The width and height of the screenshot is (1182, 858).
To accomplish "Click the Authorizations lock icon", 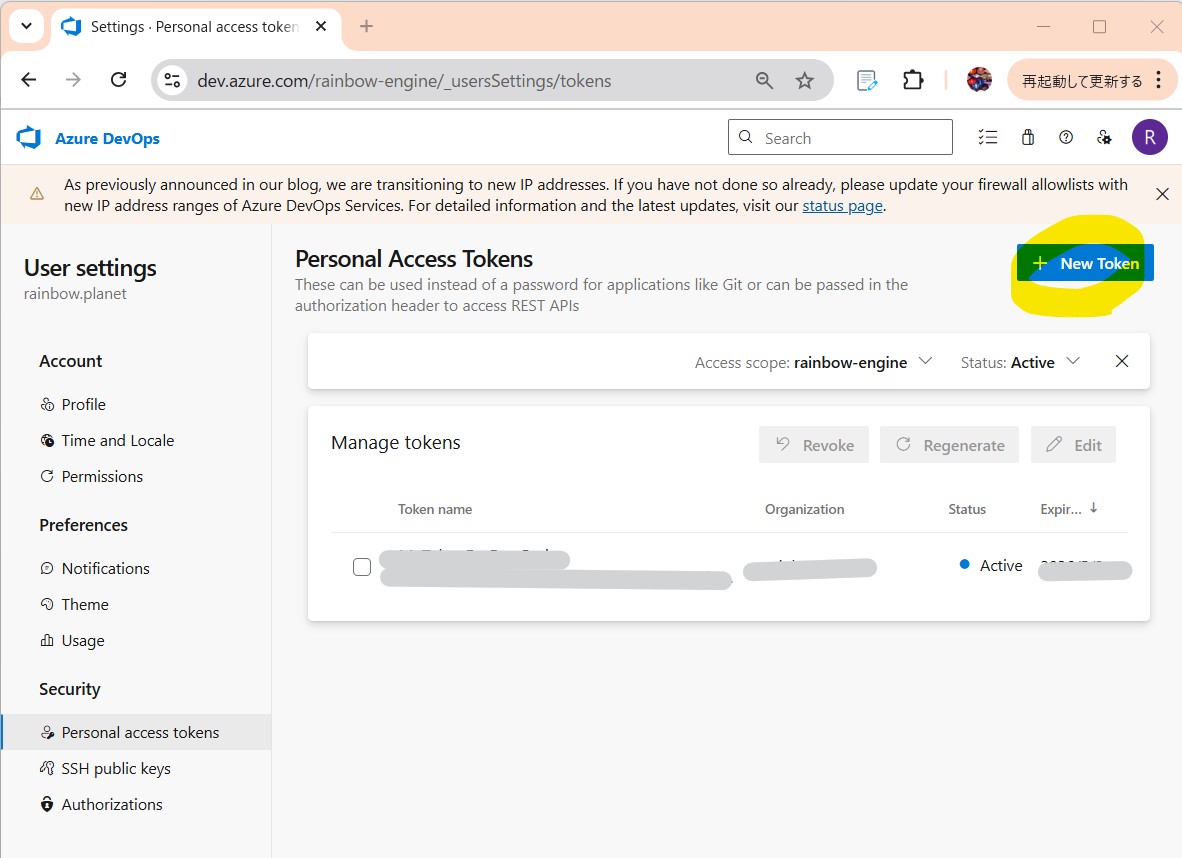I will 47,804.
